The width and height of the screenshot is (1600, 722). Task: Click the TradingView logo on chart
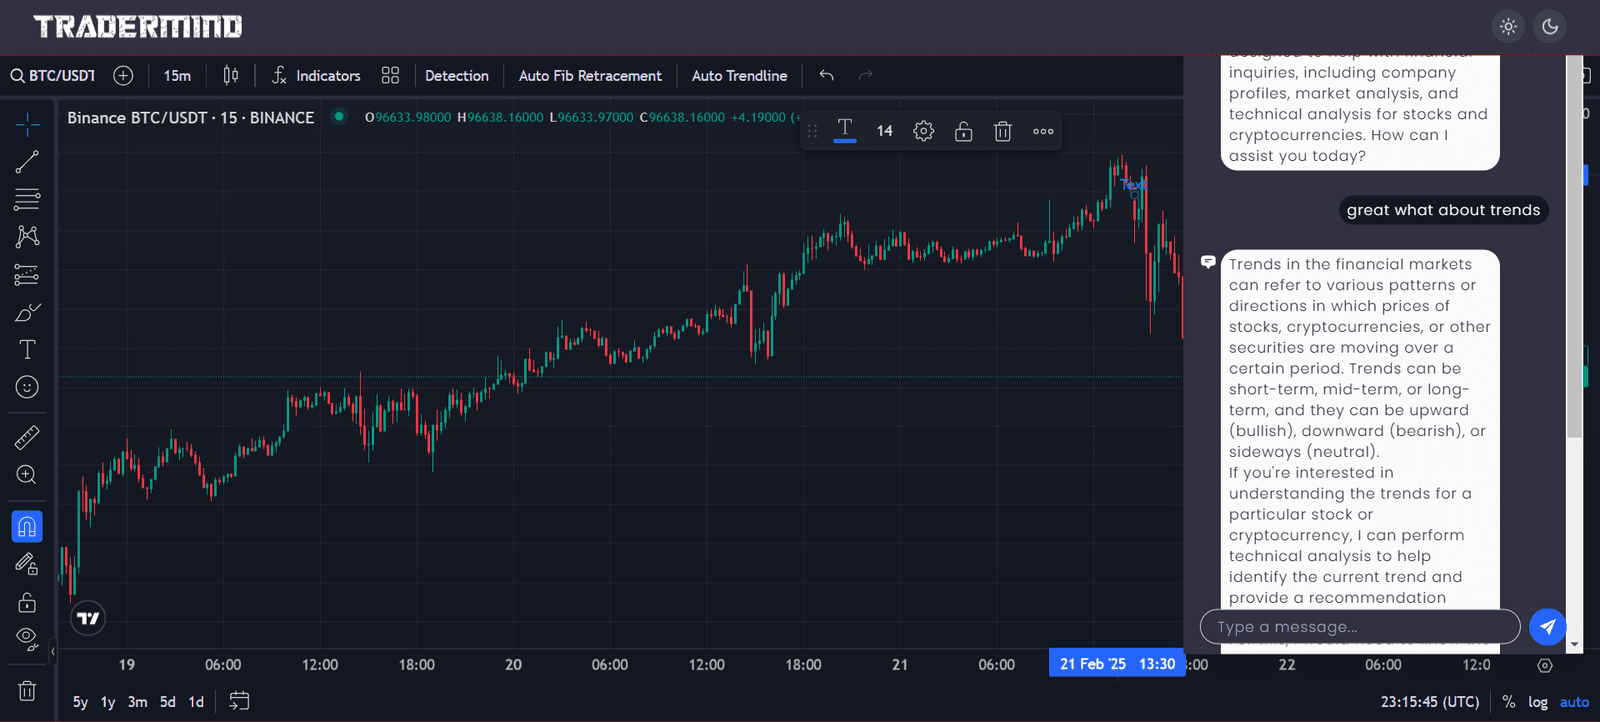89,618
